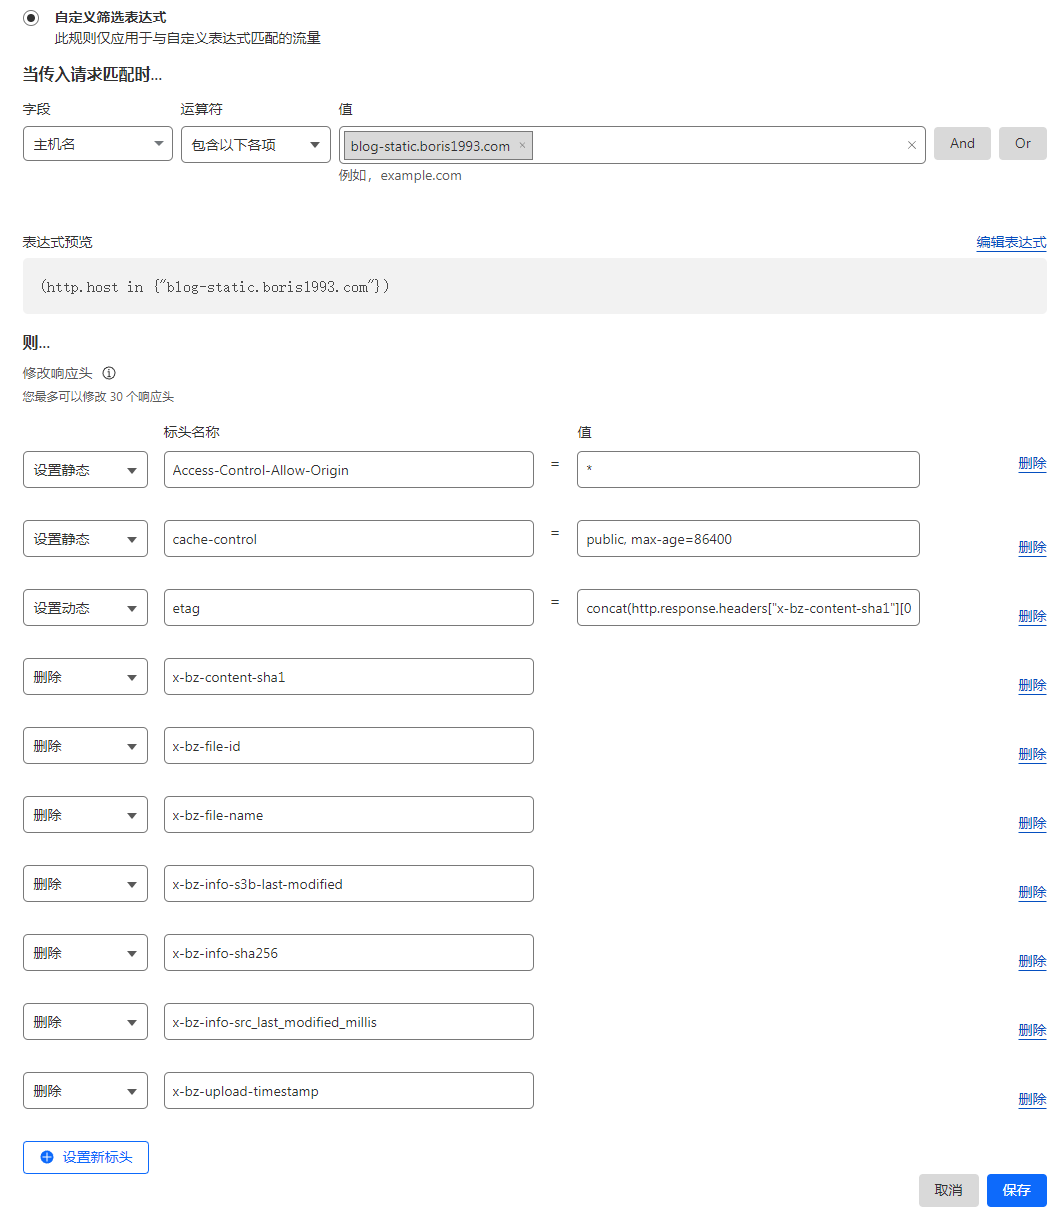Click the 取消 button
The width and height of the screenshot is (1055, 1211).
(948, 1190)
